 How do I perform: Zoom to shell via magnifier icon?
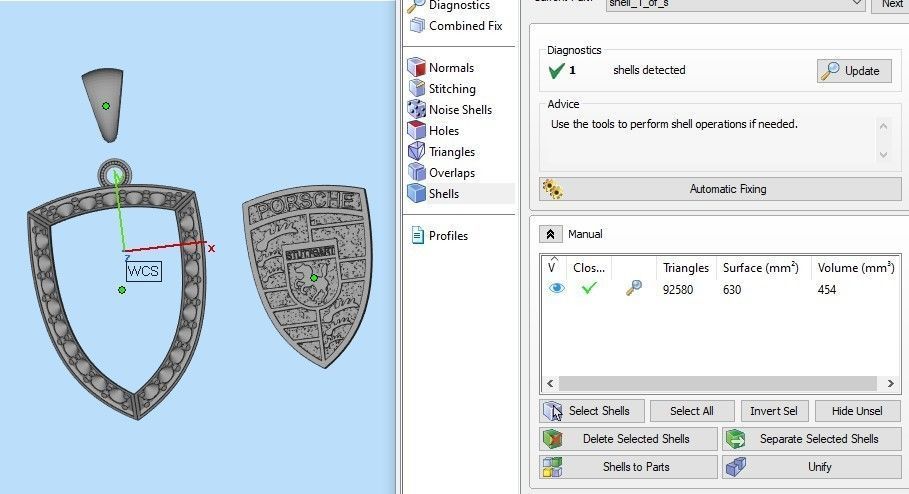pyautogui.click(x=634, y=288)
